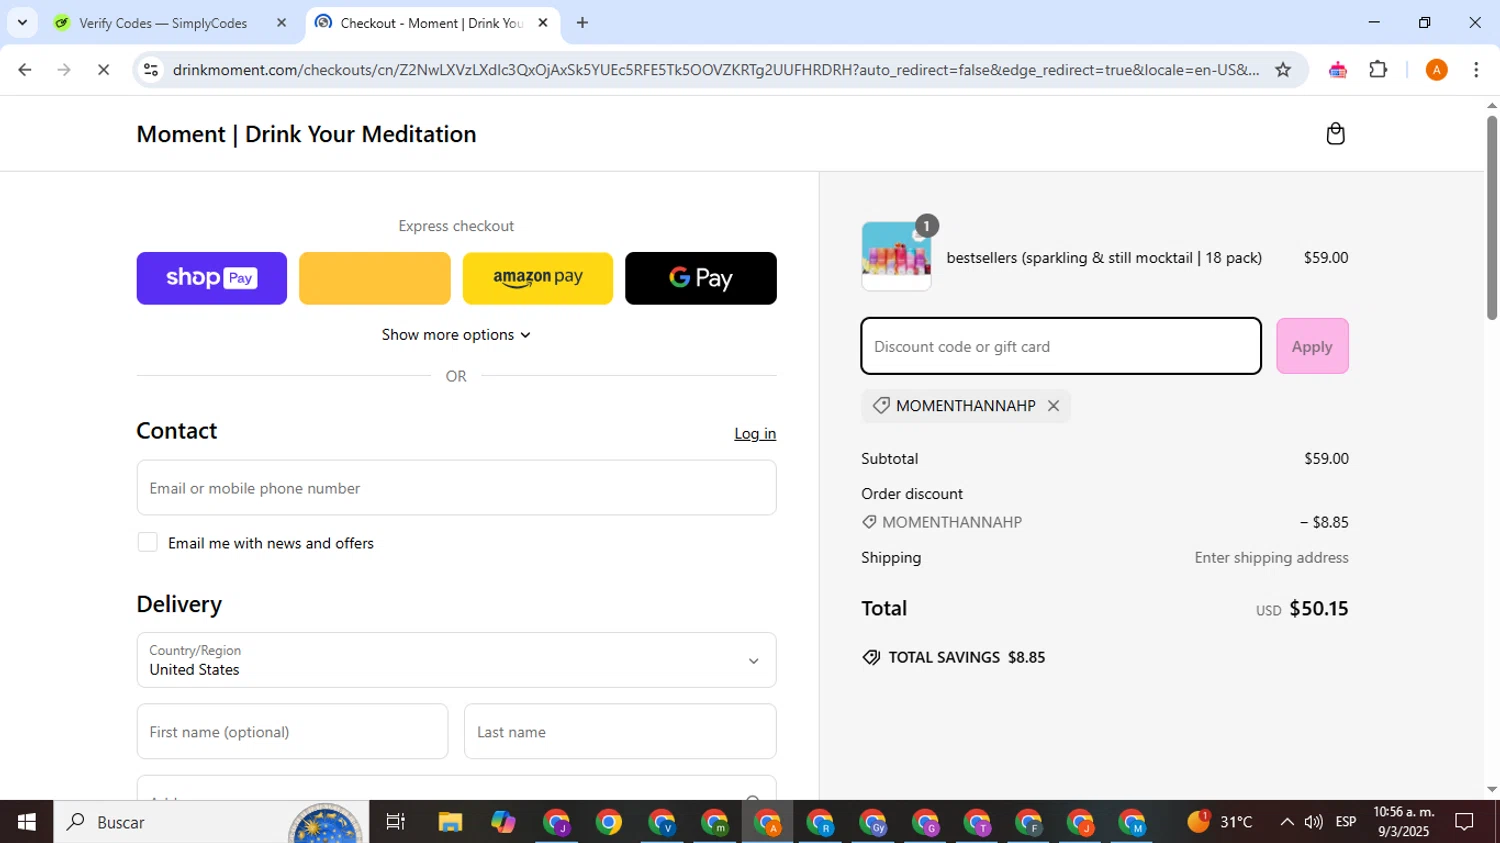Click the Moment Drink Your Meditation title
This screenshot has width=1500, height=843.
pos(306,134)
